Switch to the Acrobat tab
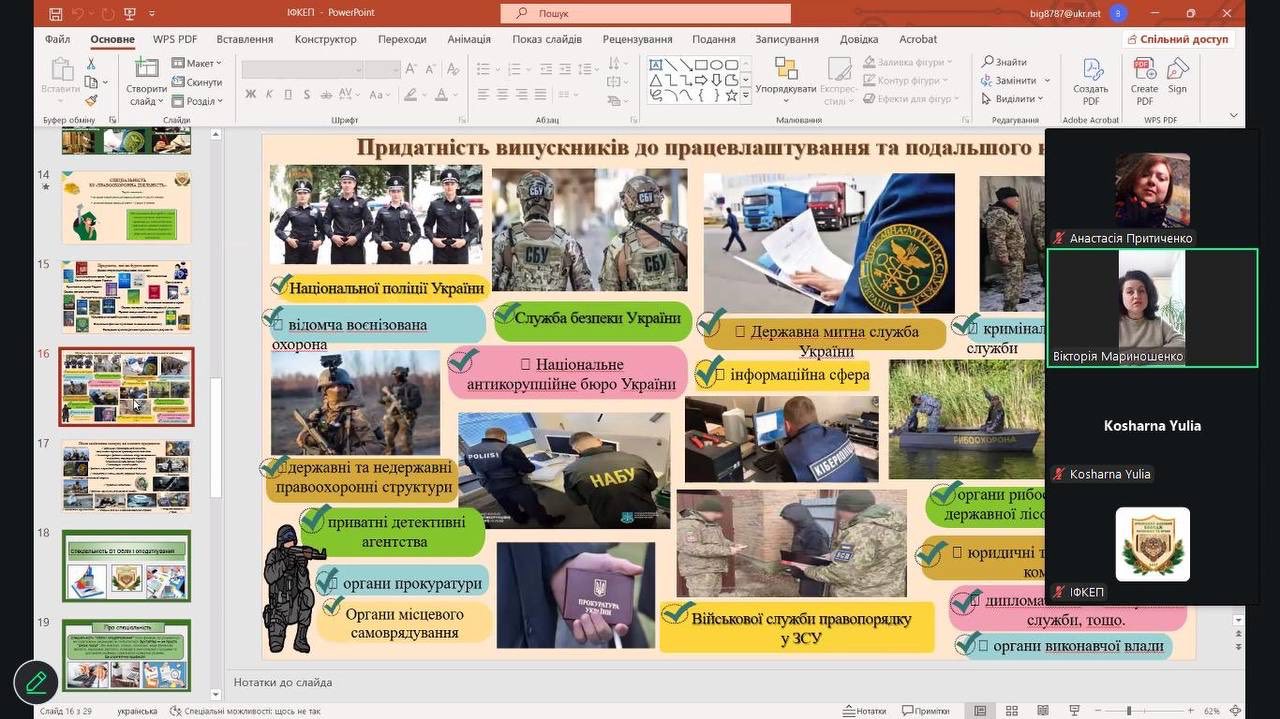Image resolution: width=1280 pixels, height=719 pixels. [918, 39]
